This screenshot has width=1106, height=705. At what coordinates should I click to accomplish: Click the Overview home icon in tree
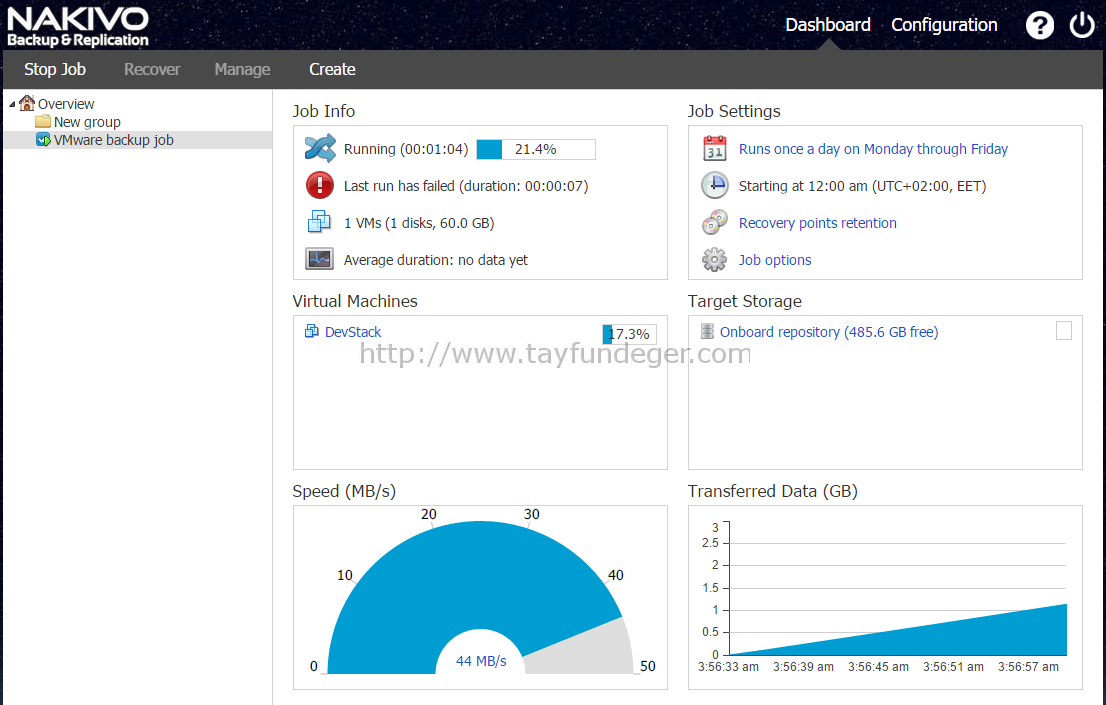(x=27, y=103)
